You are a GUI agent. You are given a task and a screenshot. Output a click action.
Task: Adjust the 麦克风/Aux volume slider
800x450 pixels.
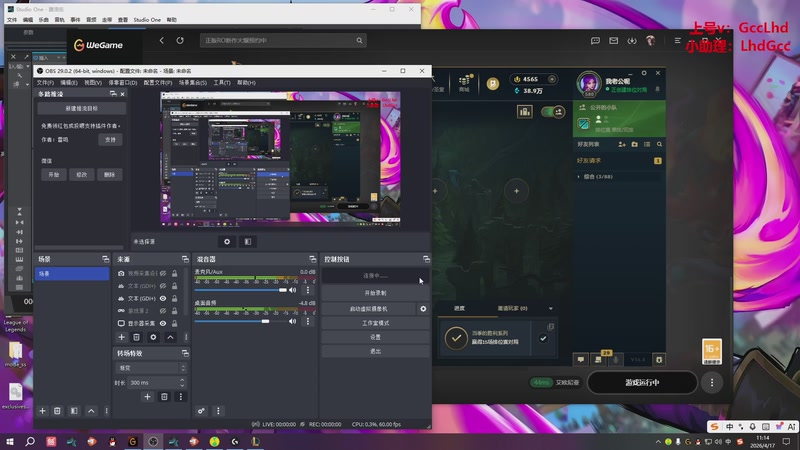point(241,290)
